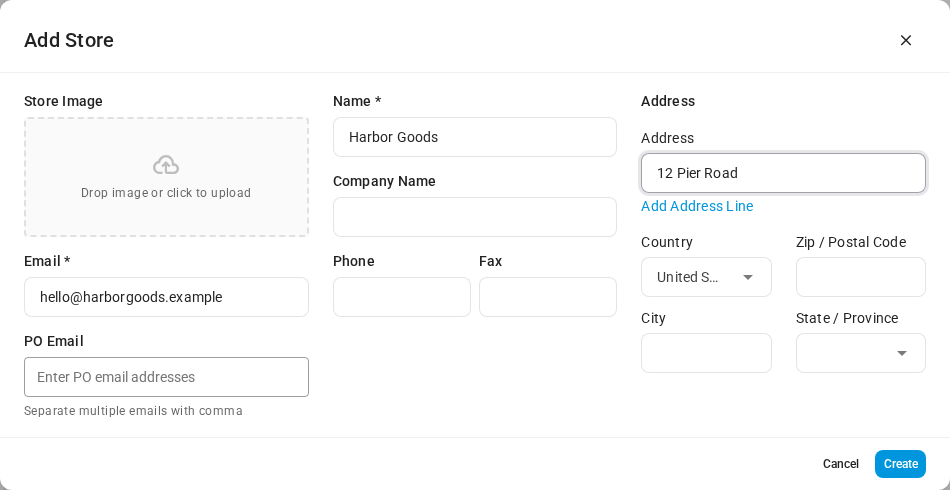
Task: Click the 'PO Email' label
Action: (53, 341)
